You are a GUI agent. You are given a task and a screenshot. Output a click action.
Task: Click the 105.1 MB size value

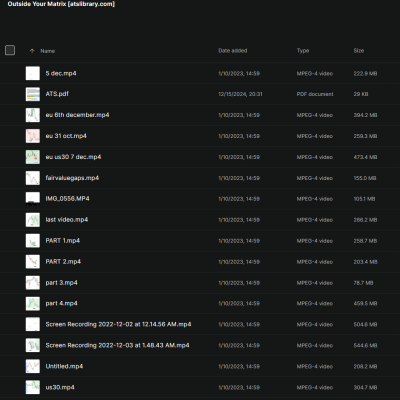click(x=364, y=199)
